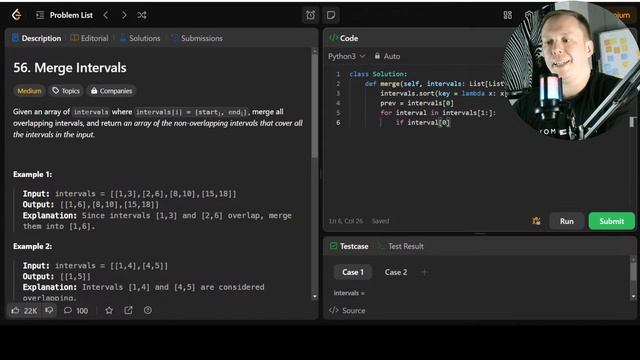The height and width of the screenshot is (360, 640).
Task: Go to next problem arrow
Action: tap(124, 15)
